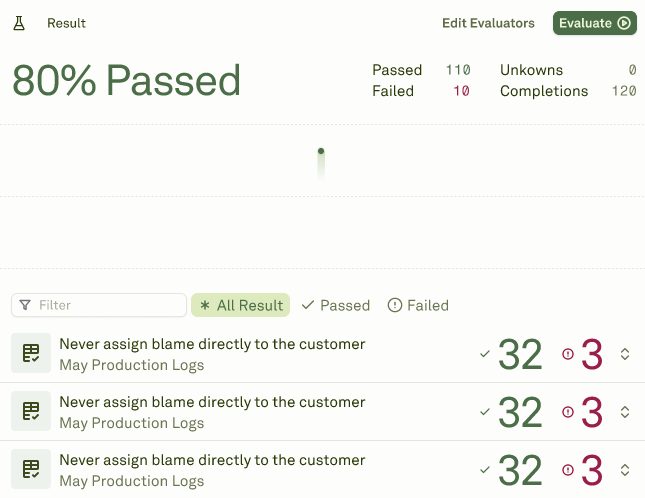Screen dimensions: 645x498
Task: Expand the first evaluator result row
Action: tap(625, 354)
